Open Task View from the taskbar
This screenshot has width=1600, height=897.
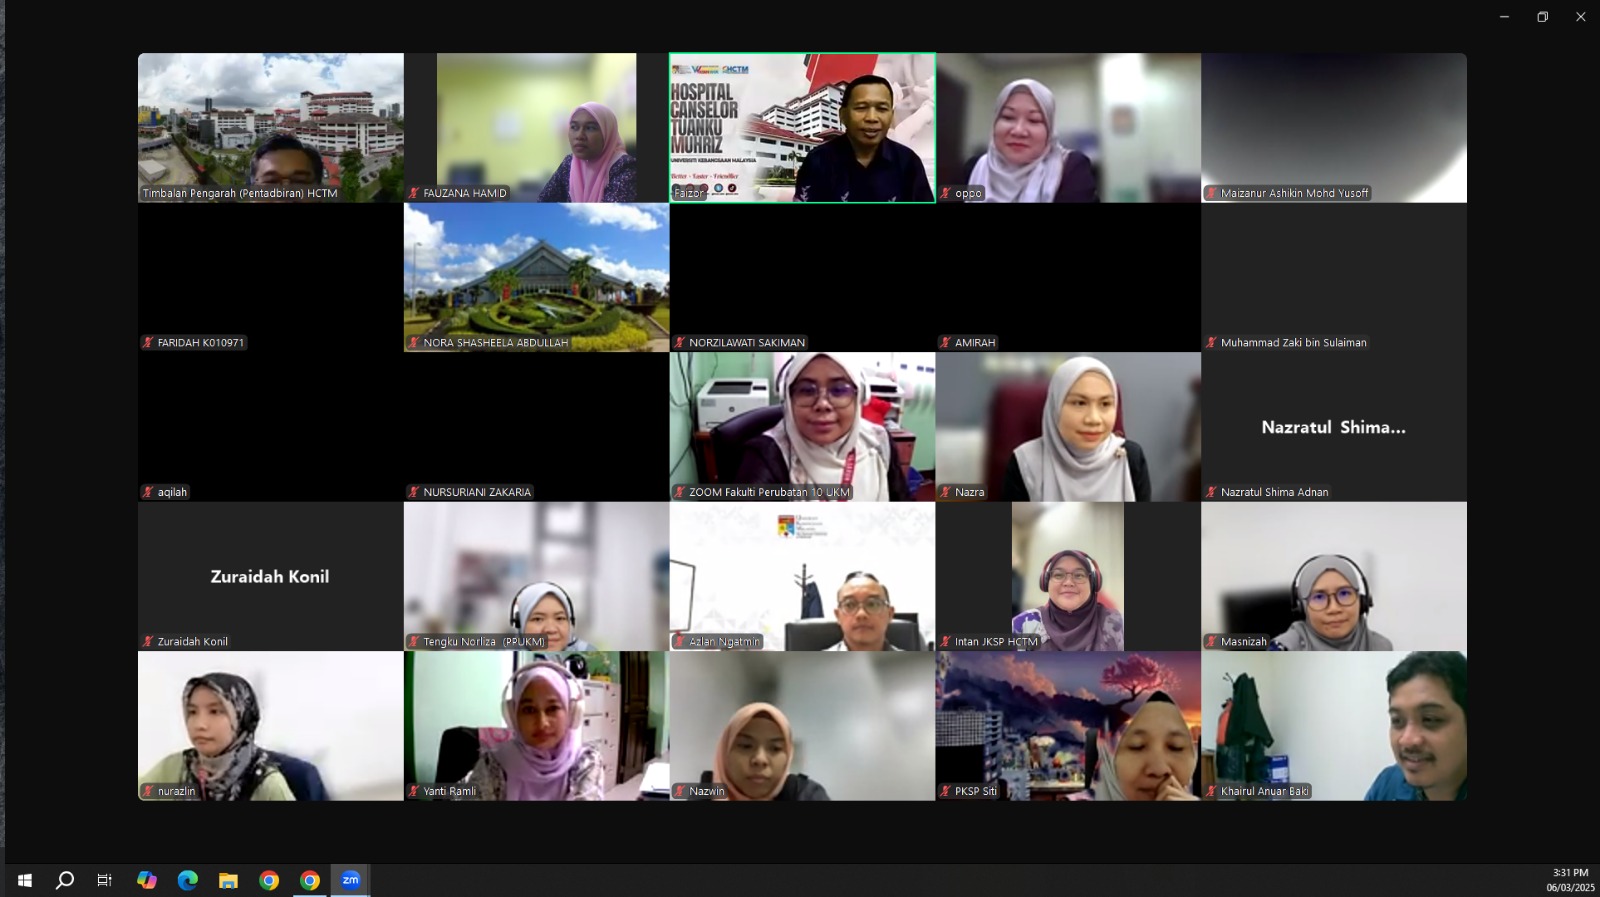(x=105, y=880)
